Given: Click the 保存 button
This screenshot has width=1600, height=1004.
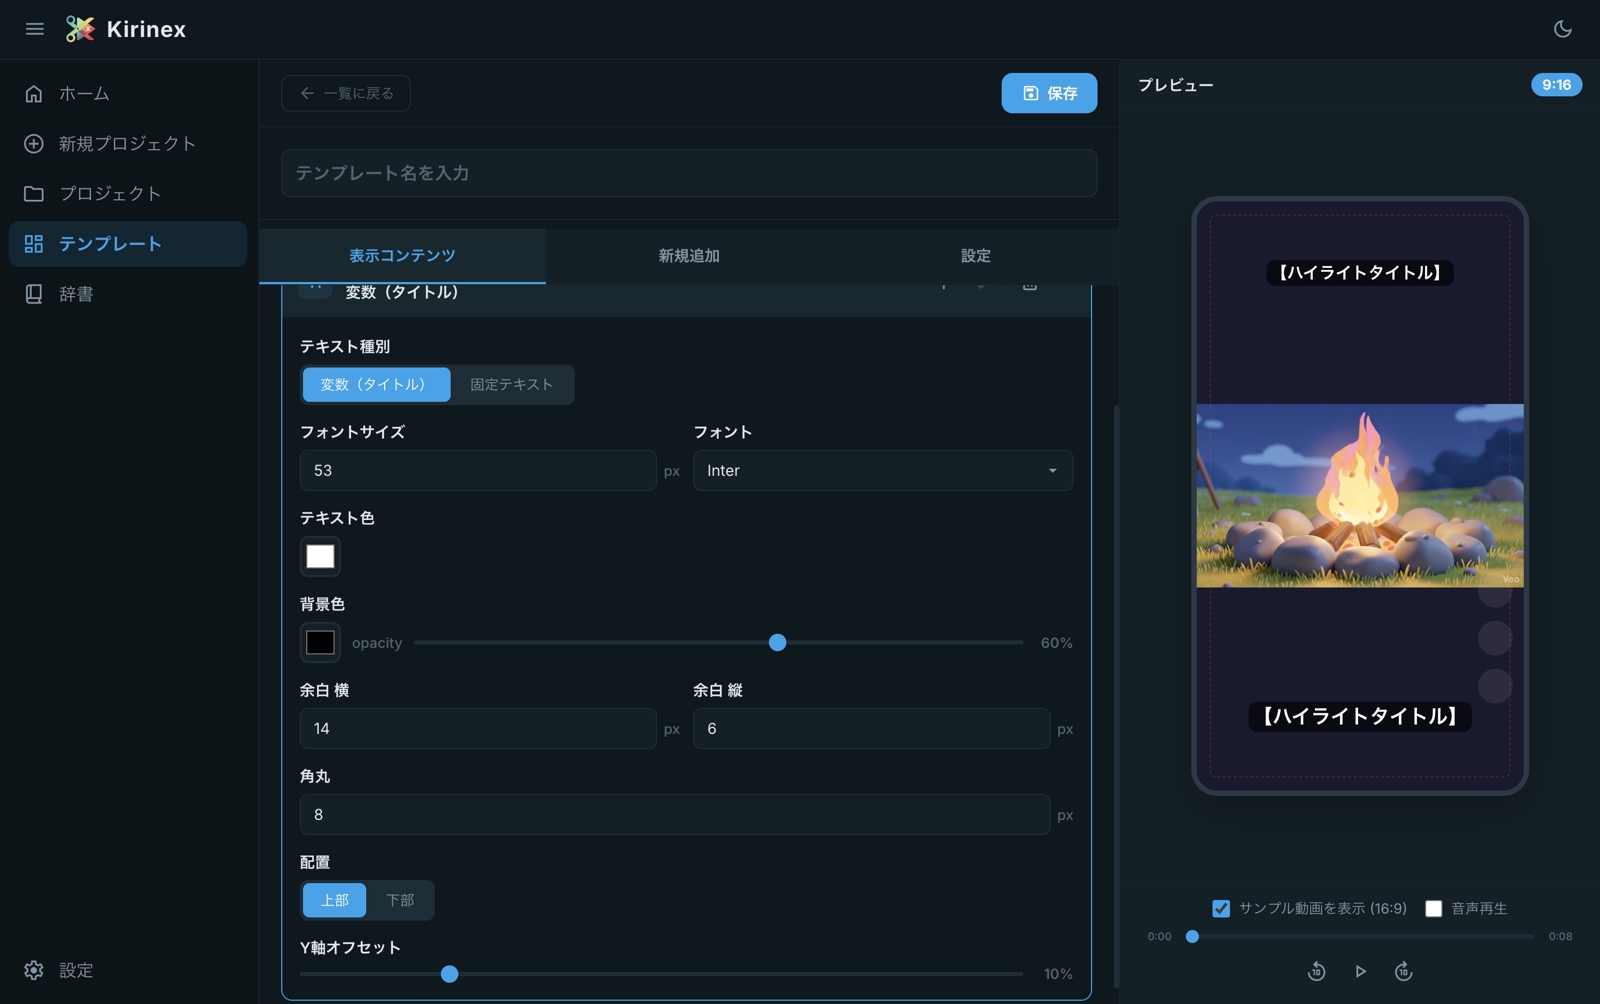Looking at the screenshot, I should [1049, 93].
